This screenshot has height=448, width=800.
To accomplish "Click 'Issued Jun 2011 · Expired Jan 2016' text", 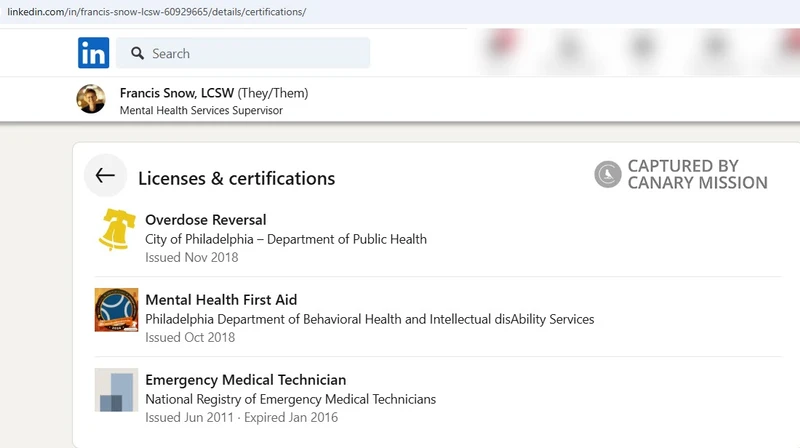I will pyautogui.click(x=241, y=417).
